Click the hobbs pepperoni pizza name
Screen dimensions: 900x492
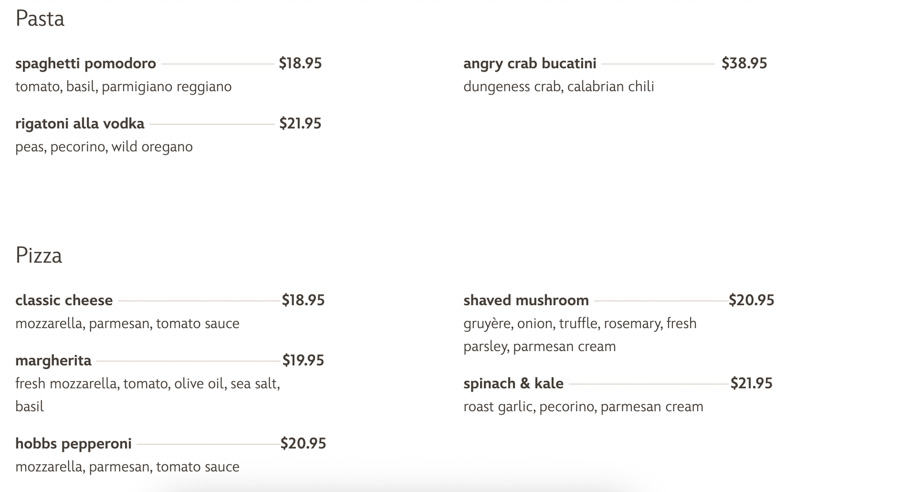73,443
